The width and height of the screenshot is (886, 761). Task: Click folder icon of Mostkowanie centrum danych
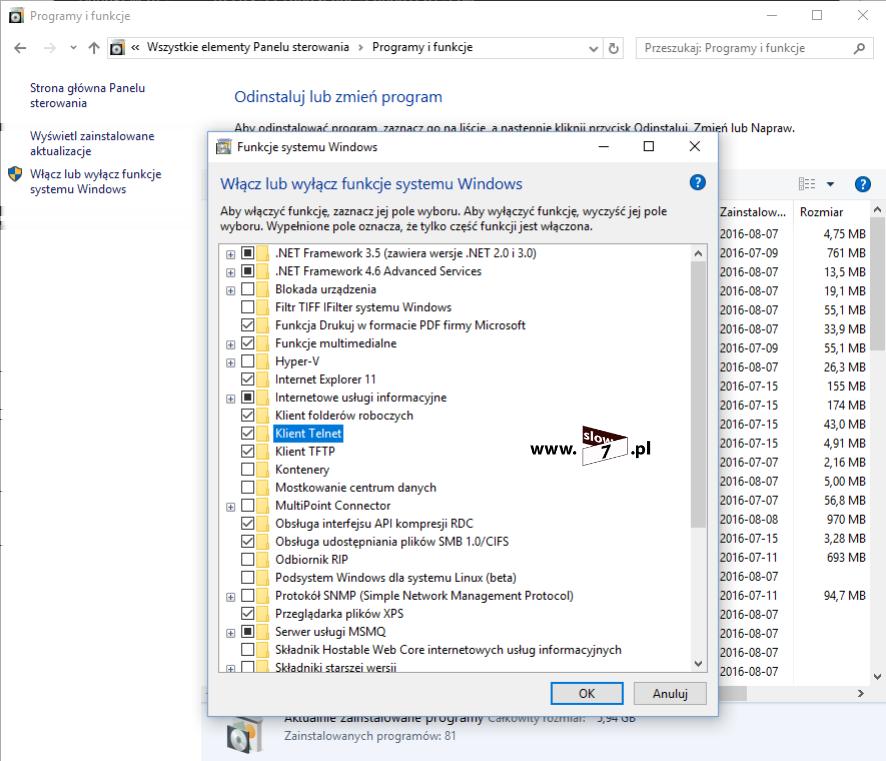[263, 487]
